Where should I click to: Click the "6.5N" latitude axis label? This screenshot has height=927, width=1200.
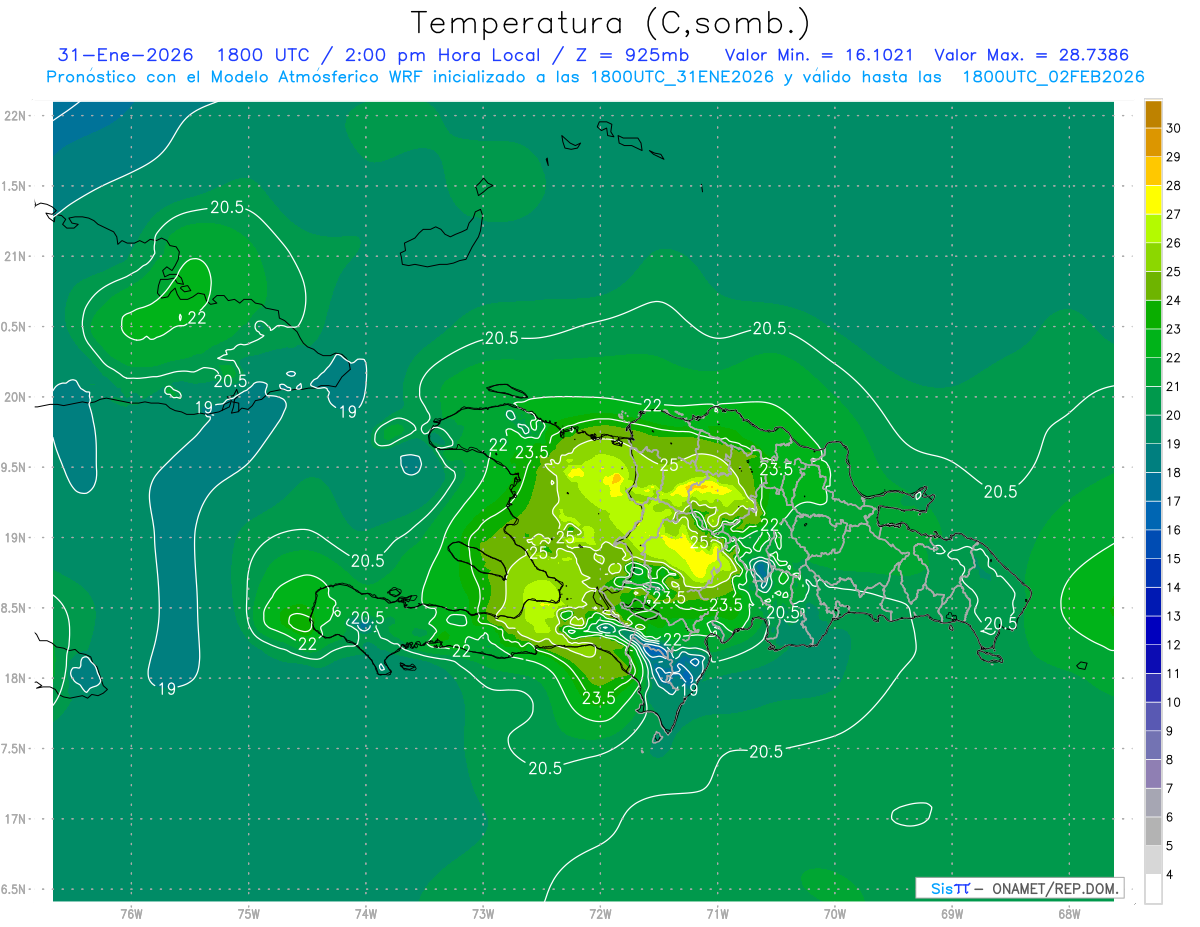(x=16, y=889)
